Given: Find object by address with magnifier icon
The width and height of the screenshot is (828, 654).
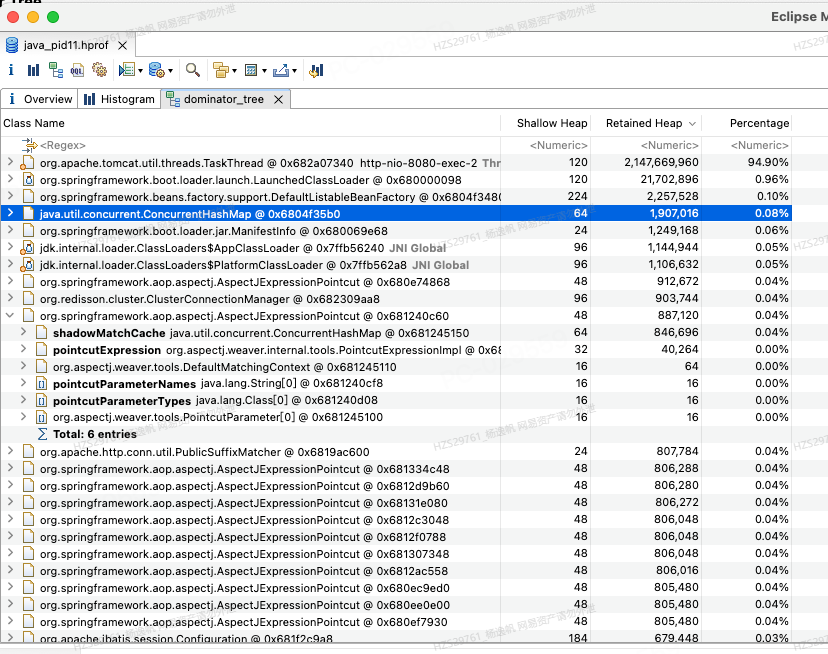Looking at the screenshot, I should (x=193, y=70).
